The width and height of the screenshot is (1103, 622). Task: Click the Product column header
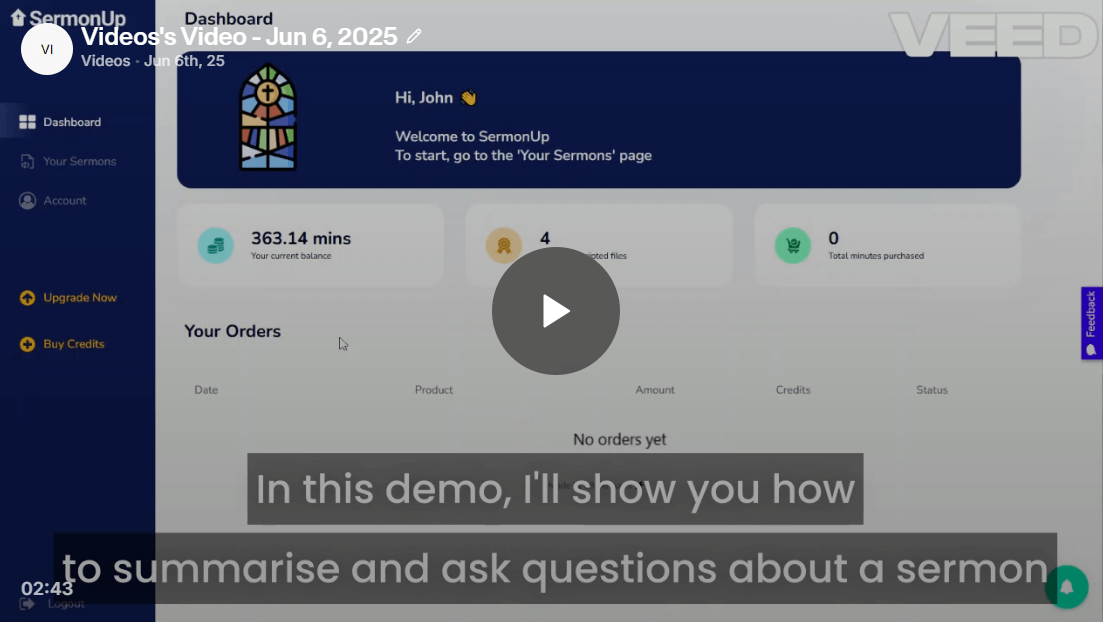coord(434,390)
